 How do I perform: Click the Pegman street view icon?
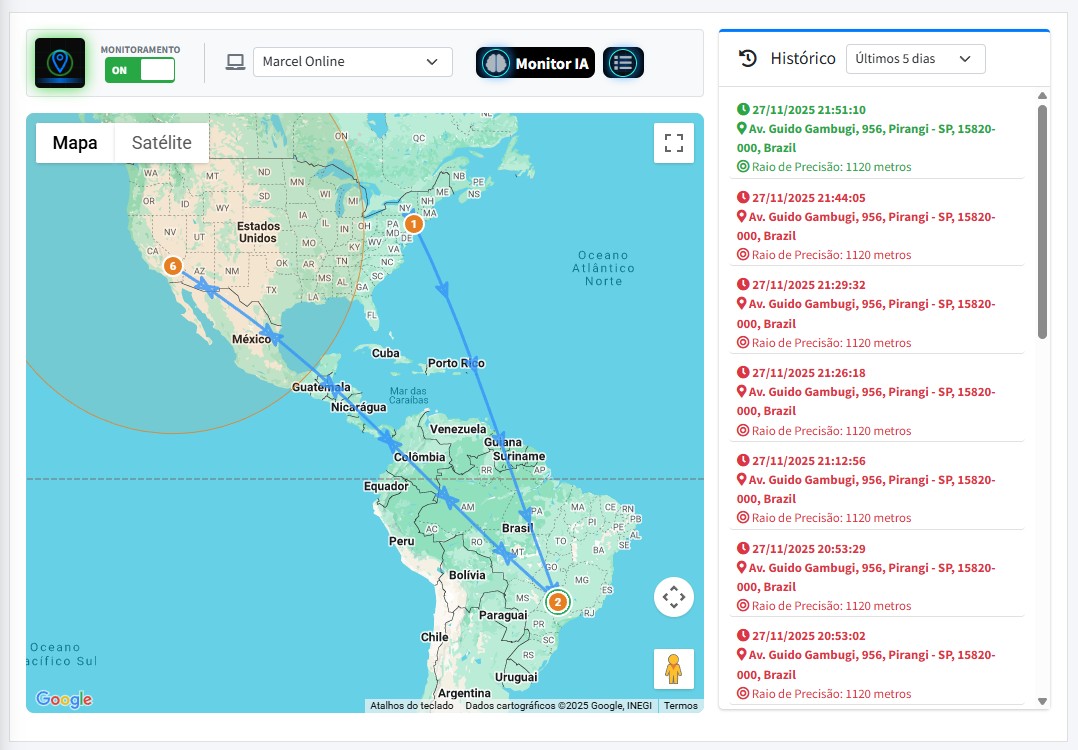(674, 669)
